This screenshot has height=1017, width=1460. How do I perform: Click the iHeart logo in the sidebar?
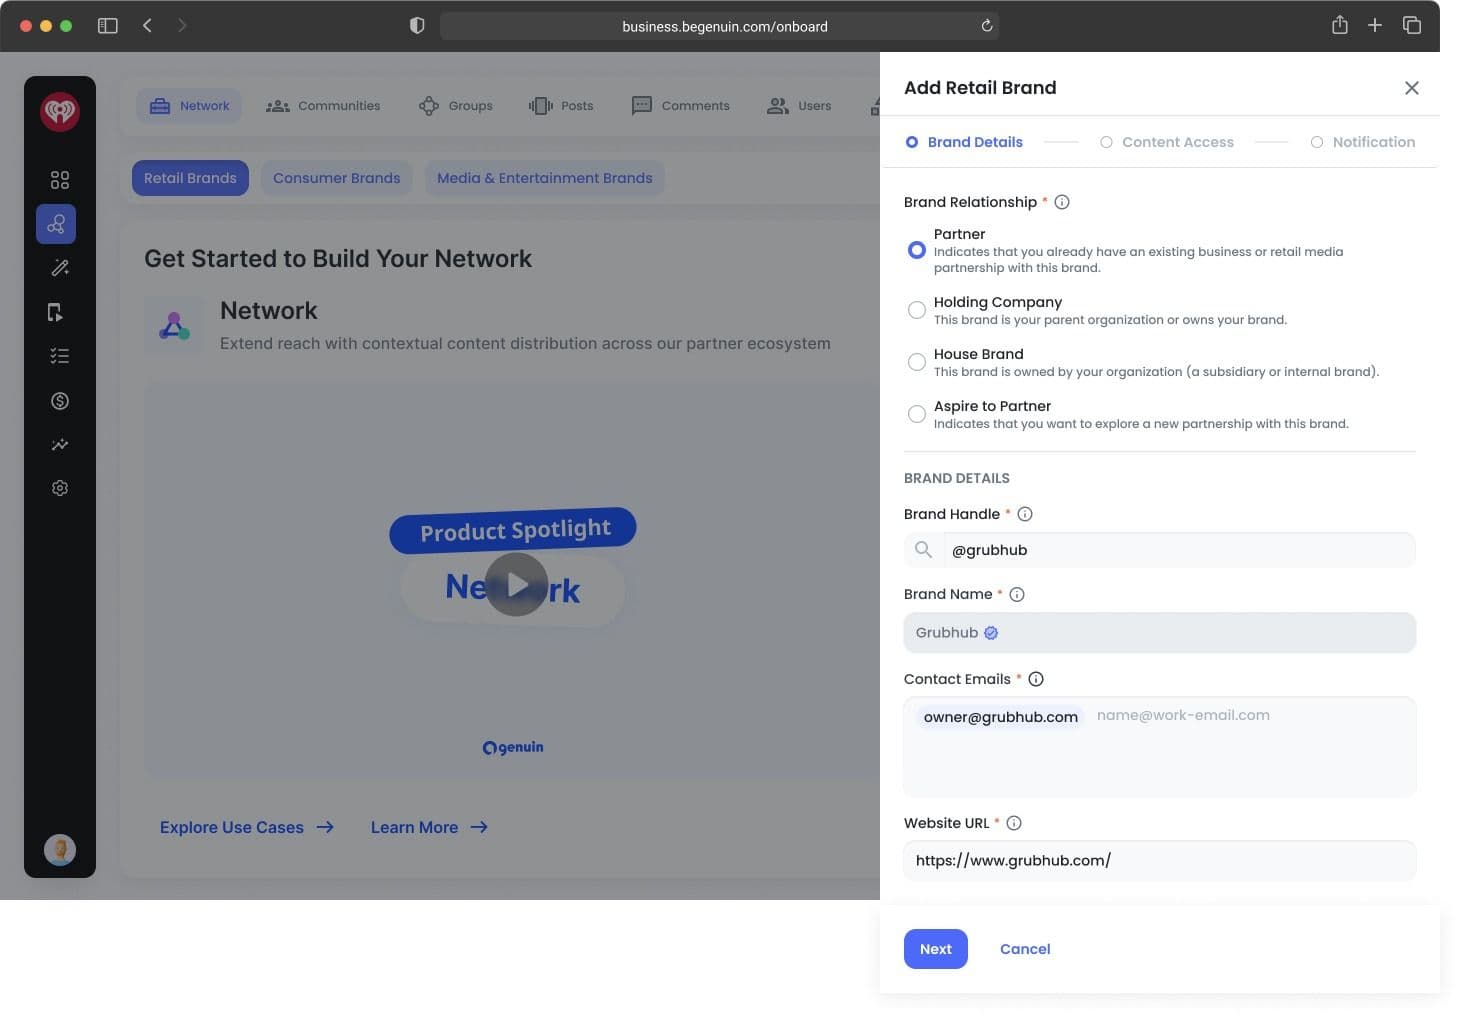pyautogui.click(x=60, y=111)
